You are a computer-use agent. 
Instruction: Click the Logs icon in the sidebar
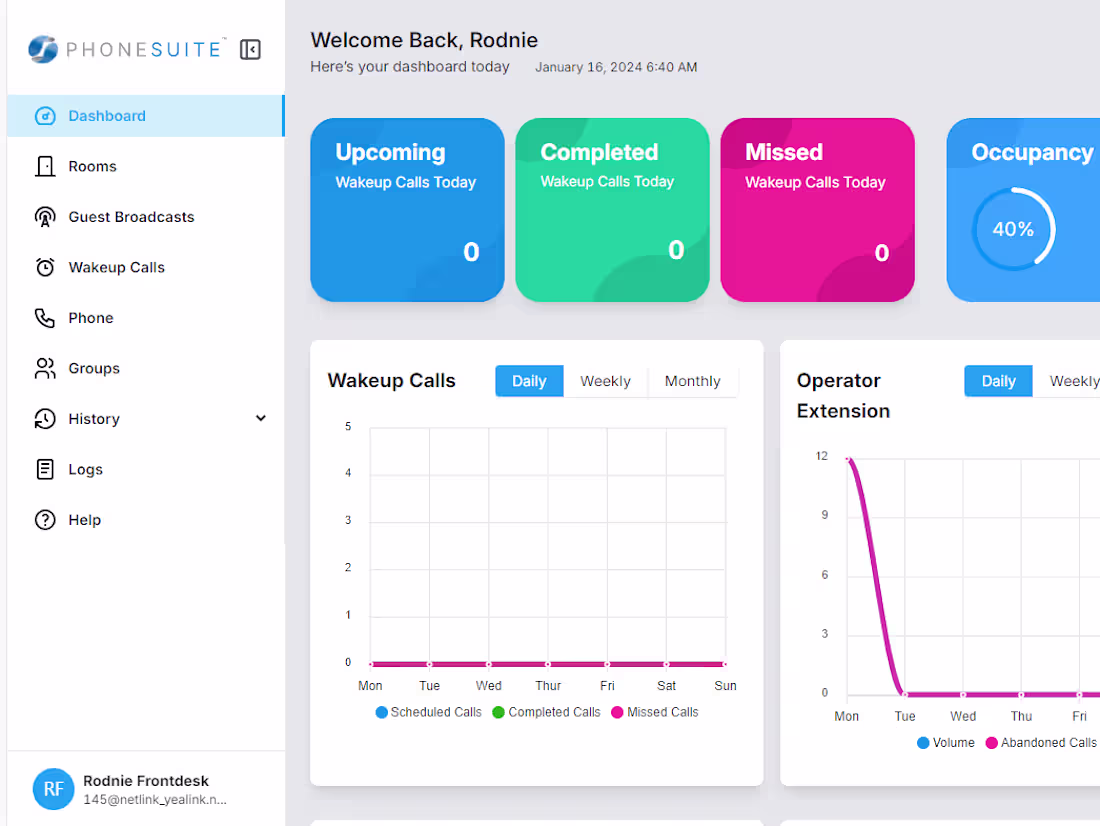(43, 469)
